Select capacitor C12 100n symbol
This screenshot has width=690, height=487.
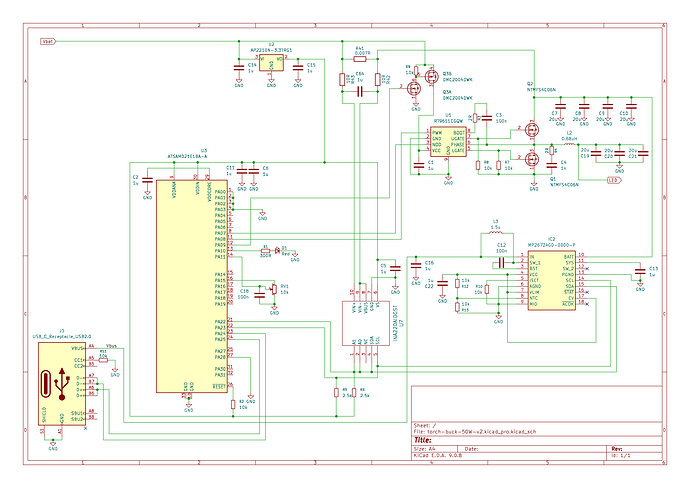click(x=501, y=263)
